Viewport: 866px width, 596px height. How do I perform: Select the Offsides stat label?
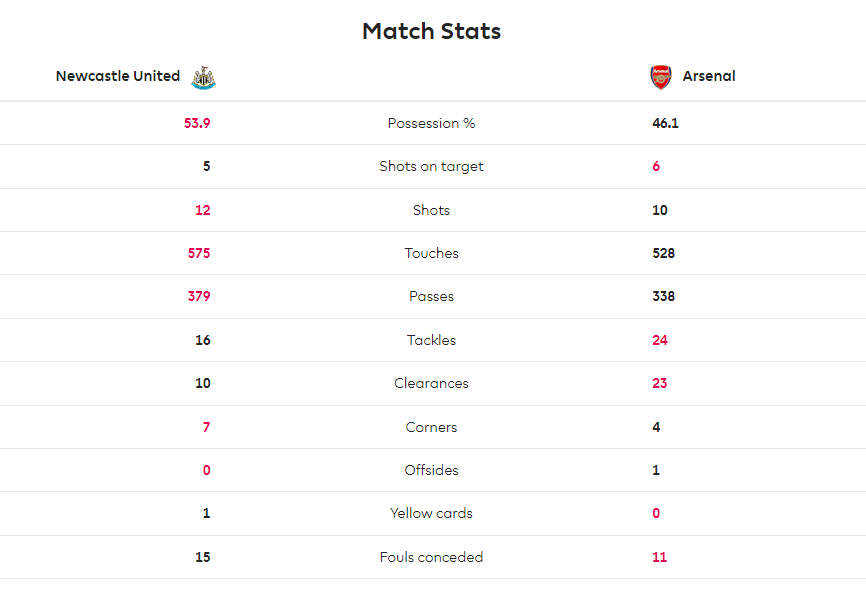[x=431, y=470]
